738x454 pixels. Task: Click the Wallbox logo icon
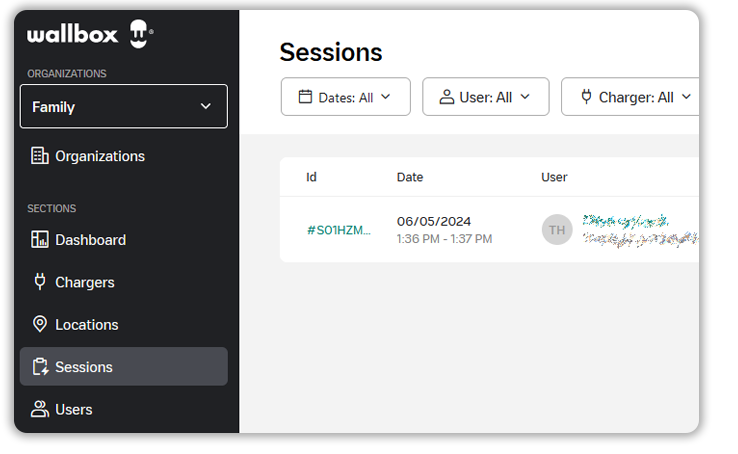(x=137, y=35)
